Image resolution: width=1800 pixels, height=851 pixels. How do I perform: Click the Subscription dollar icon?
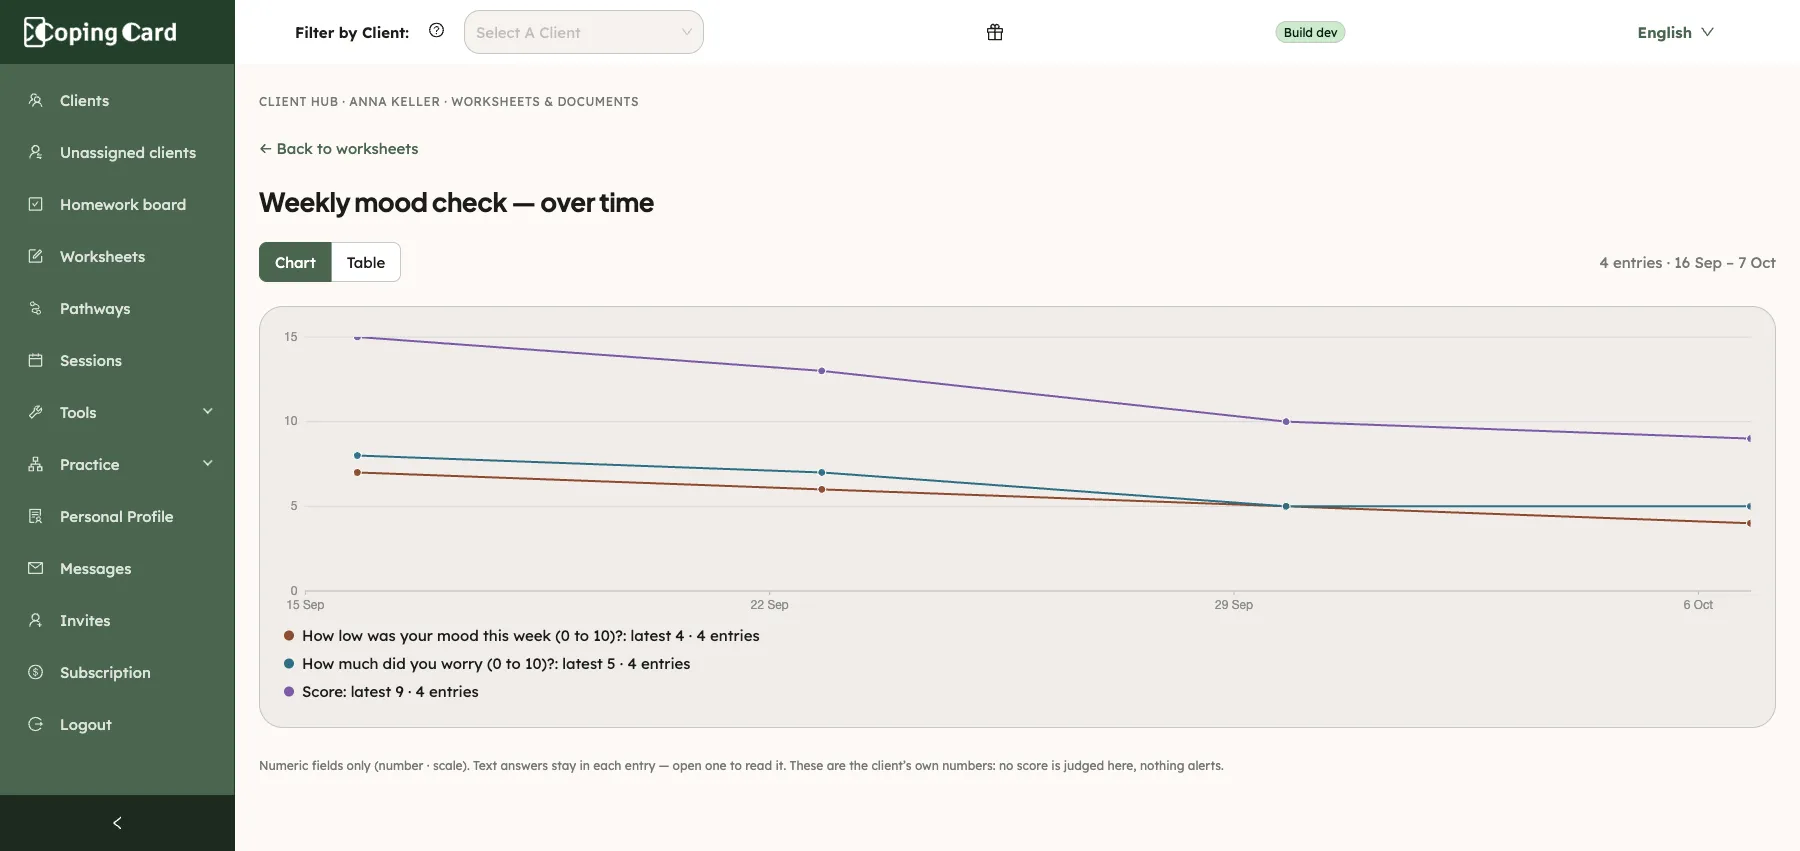[36, 672]
